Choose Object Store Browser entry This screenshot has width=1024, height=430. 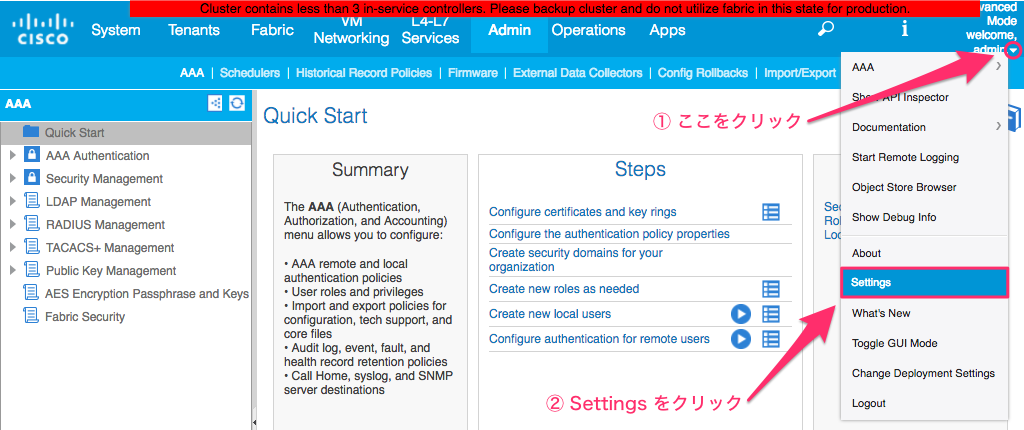coord(925,187)
